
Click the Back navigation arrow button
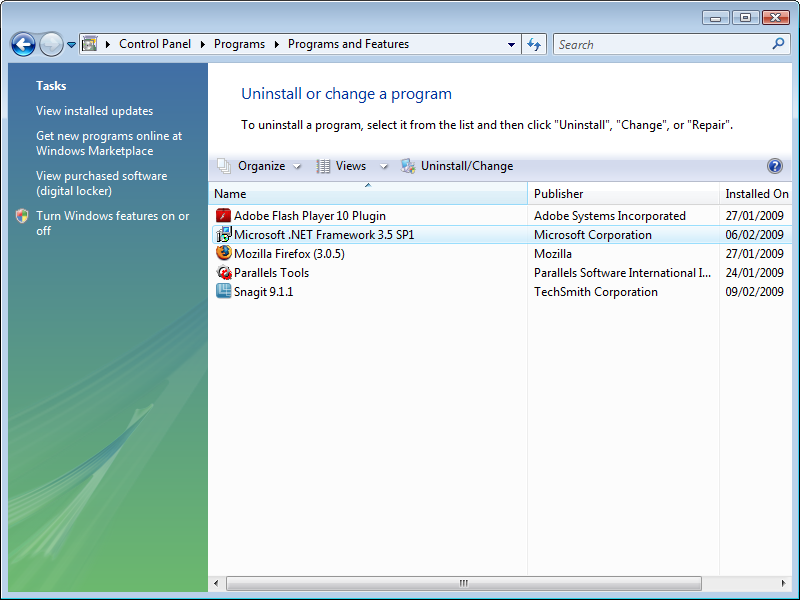point(23,44)
